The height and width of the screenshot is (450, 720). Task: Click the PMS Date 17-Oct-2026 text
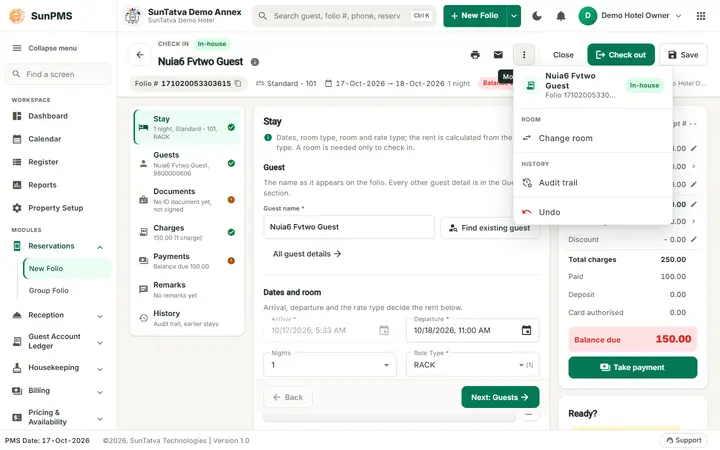point(47,440)
